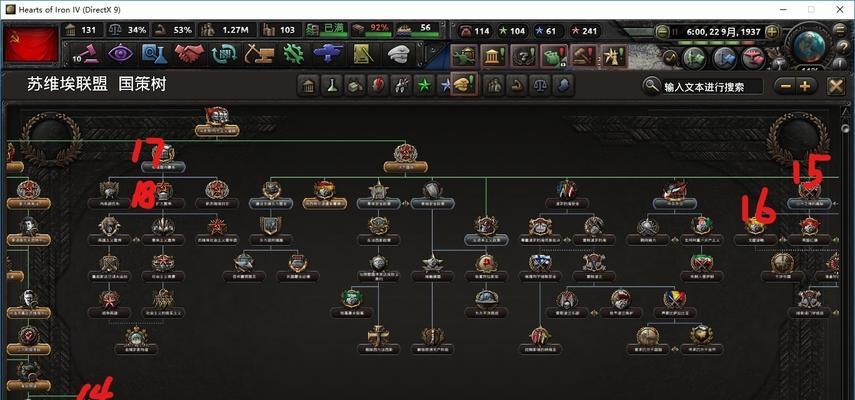The width and height of the screenshot is (855, 400).
Task: Toggle the industry focus filter
Action: coord(354,86)
